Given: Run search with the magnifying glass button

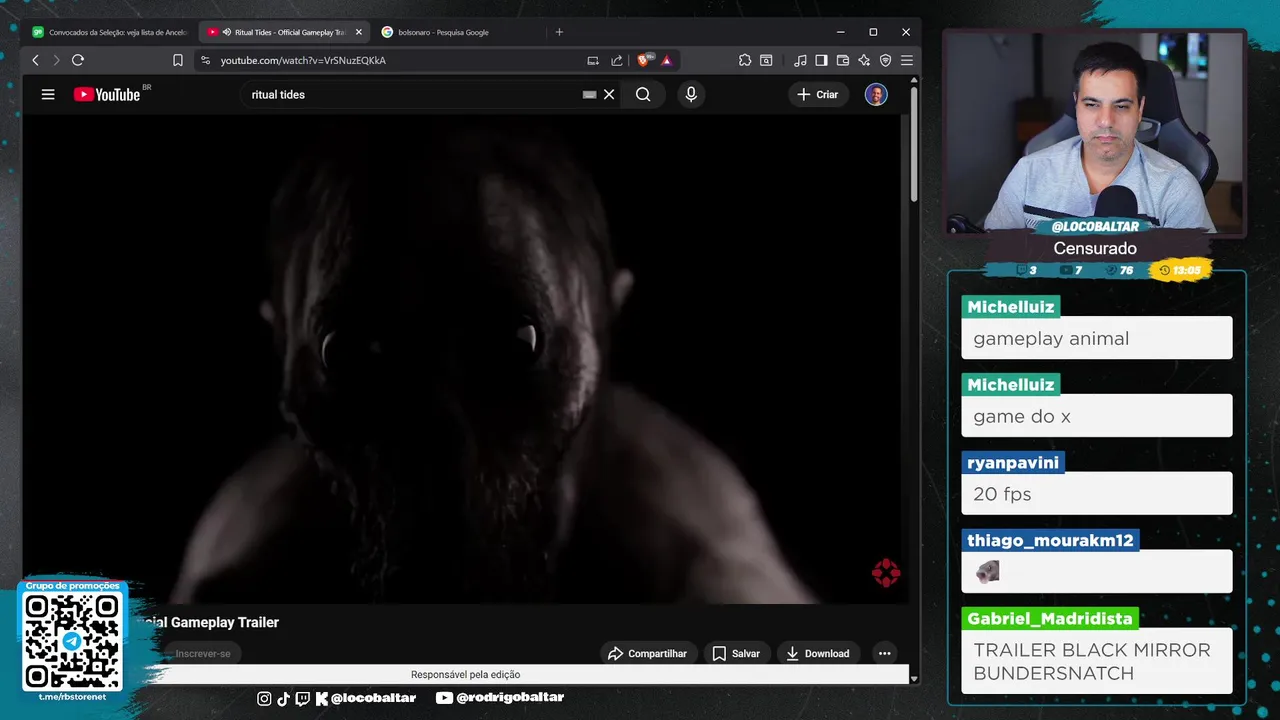Looking at the screenshot, I should click(x=643, y=94).
